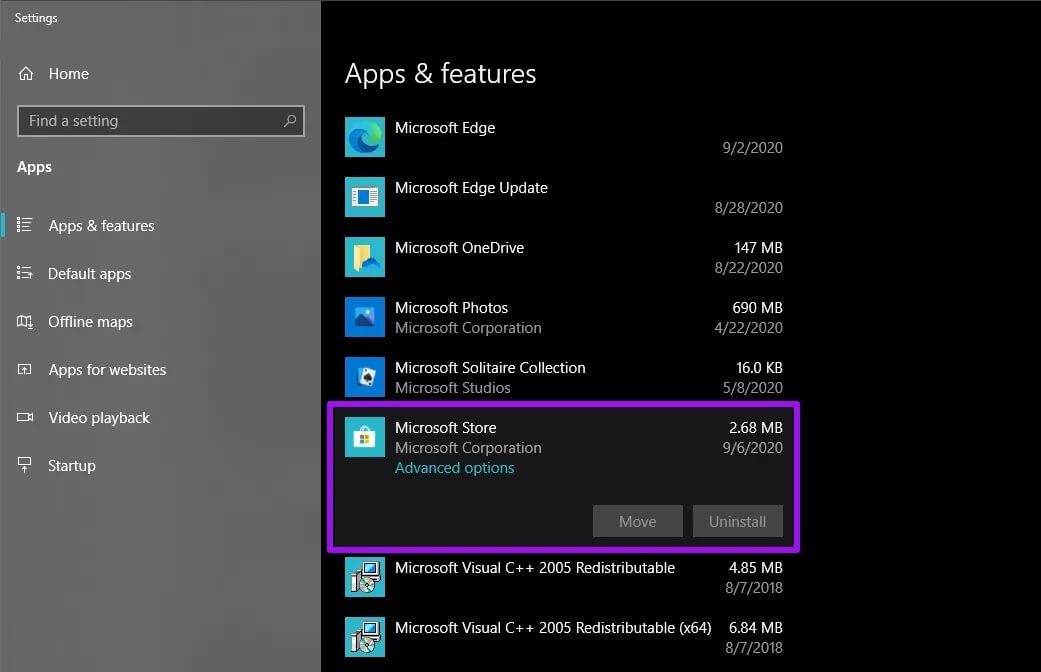Click the Startup sidebar icon

pos(25,465)
